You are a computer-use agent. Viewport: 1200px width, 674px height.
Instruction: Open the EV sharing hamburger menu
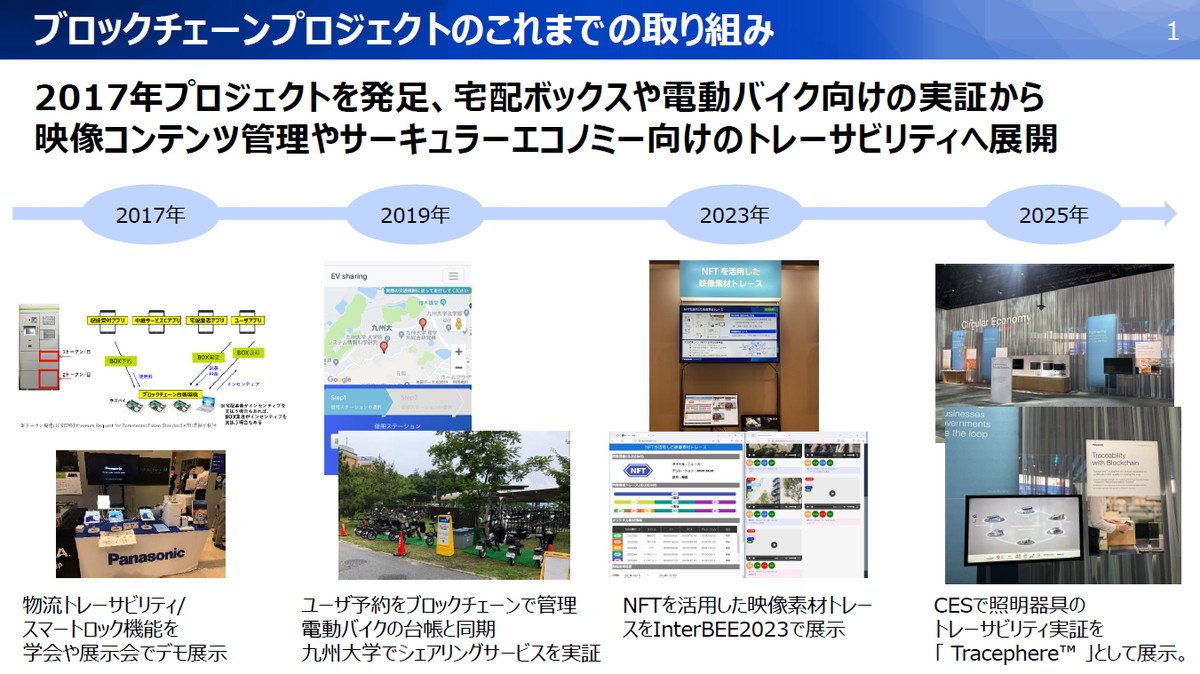[453, 277]
